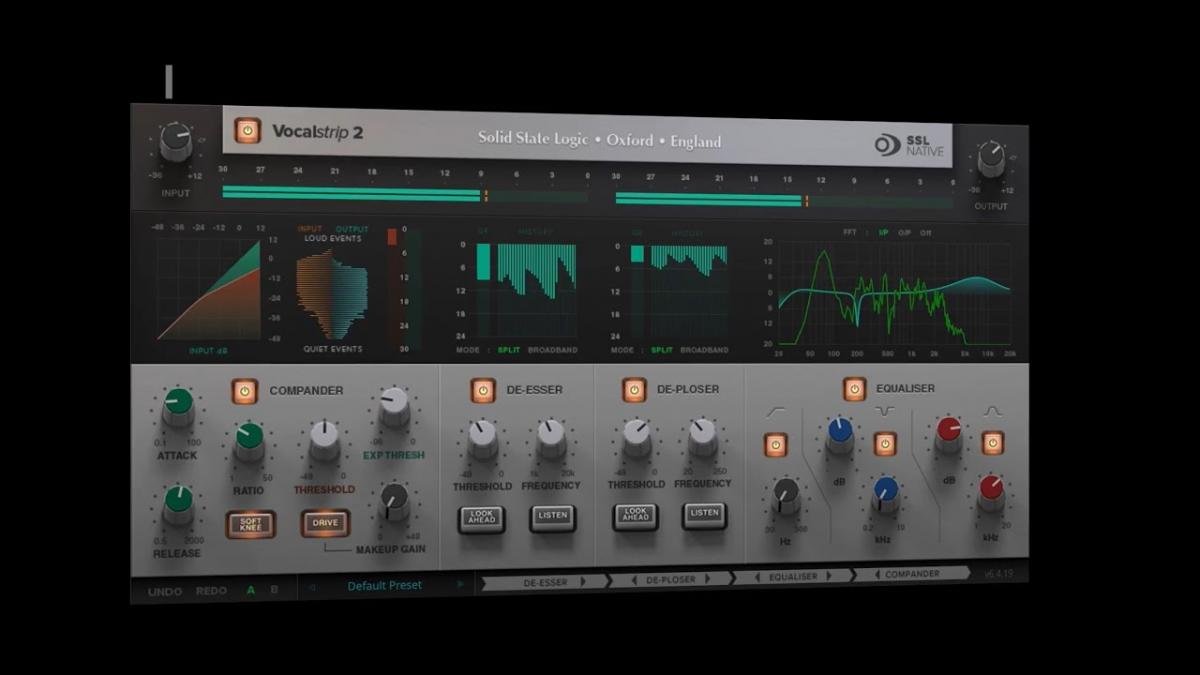Enable De-Esser LOOK AHEAD
The height and width of the screenshot is (675, 1200).
pyautogui.click(x=482, y=519)
